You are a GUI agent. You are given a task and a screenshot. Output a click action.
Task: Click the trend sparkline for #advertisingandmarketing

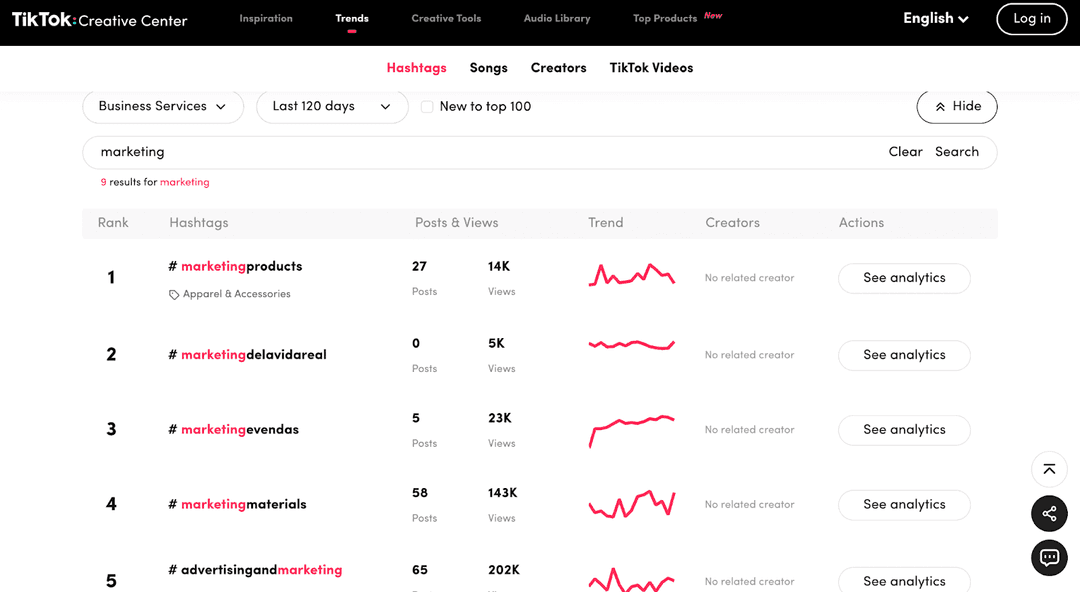coord(632,578)
